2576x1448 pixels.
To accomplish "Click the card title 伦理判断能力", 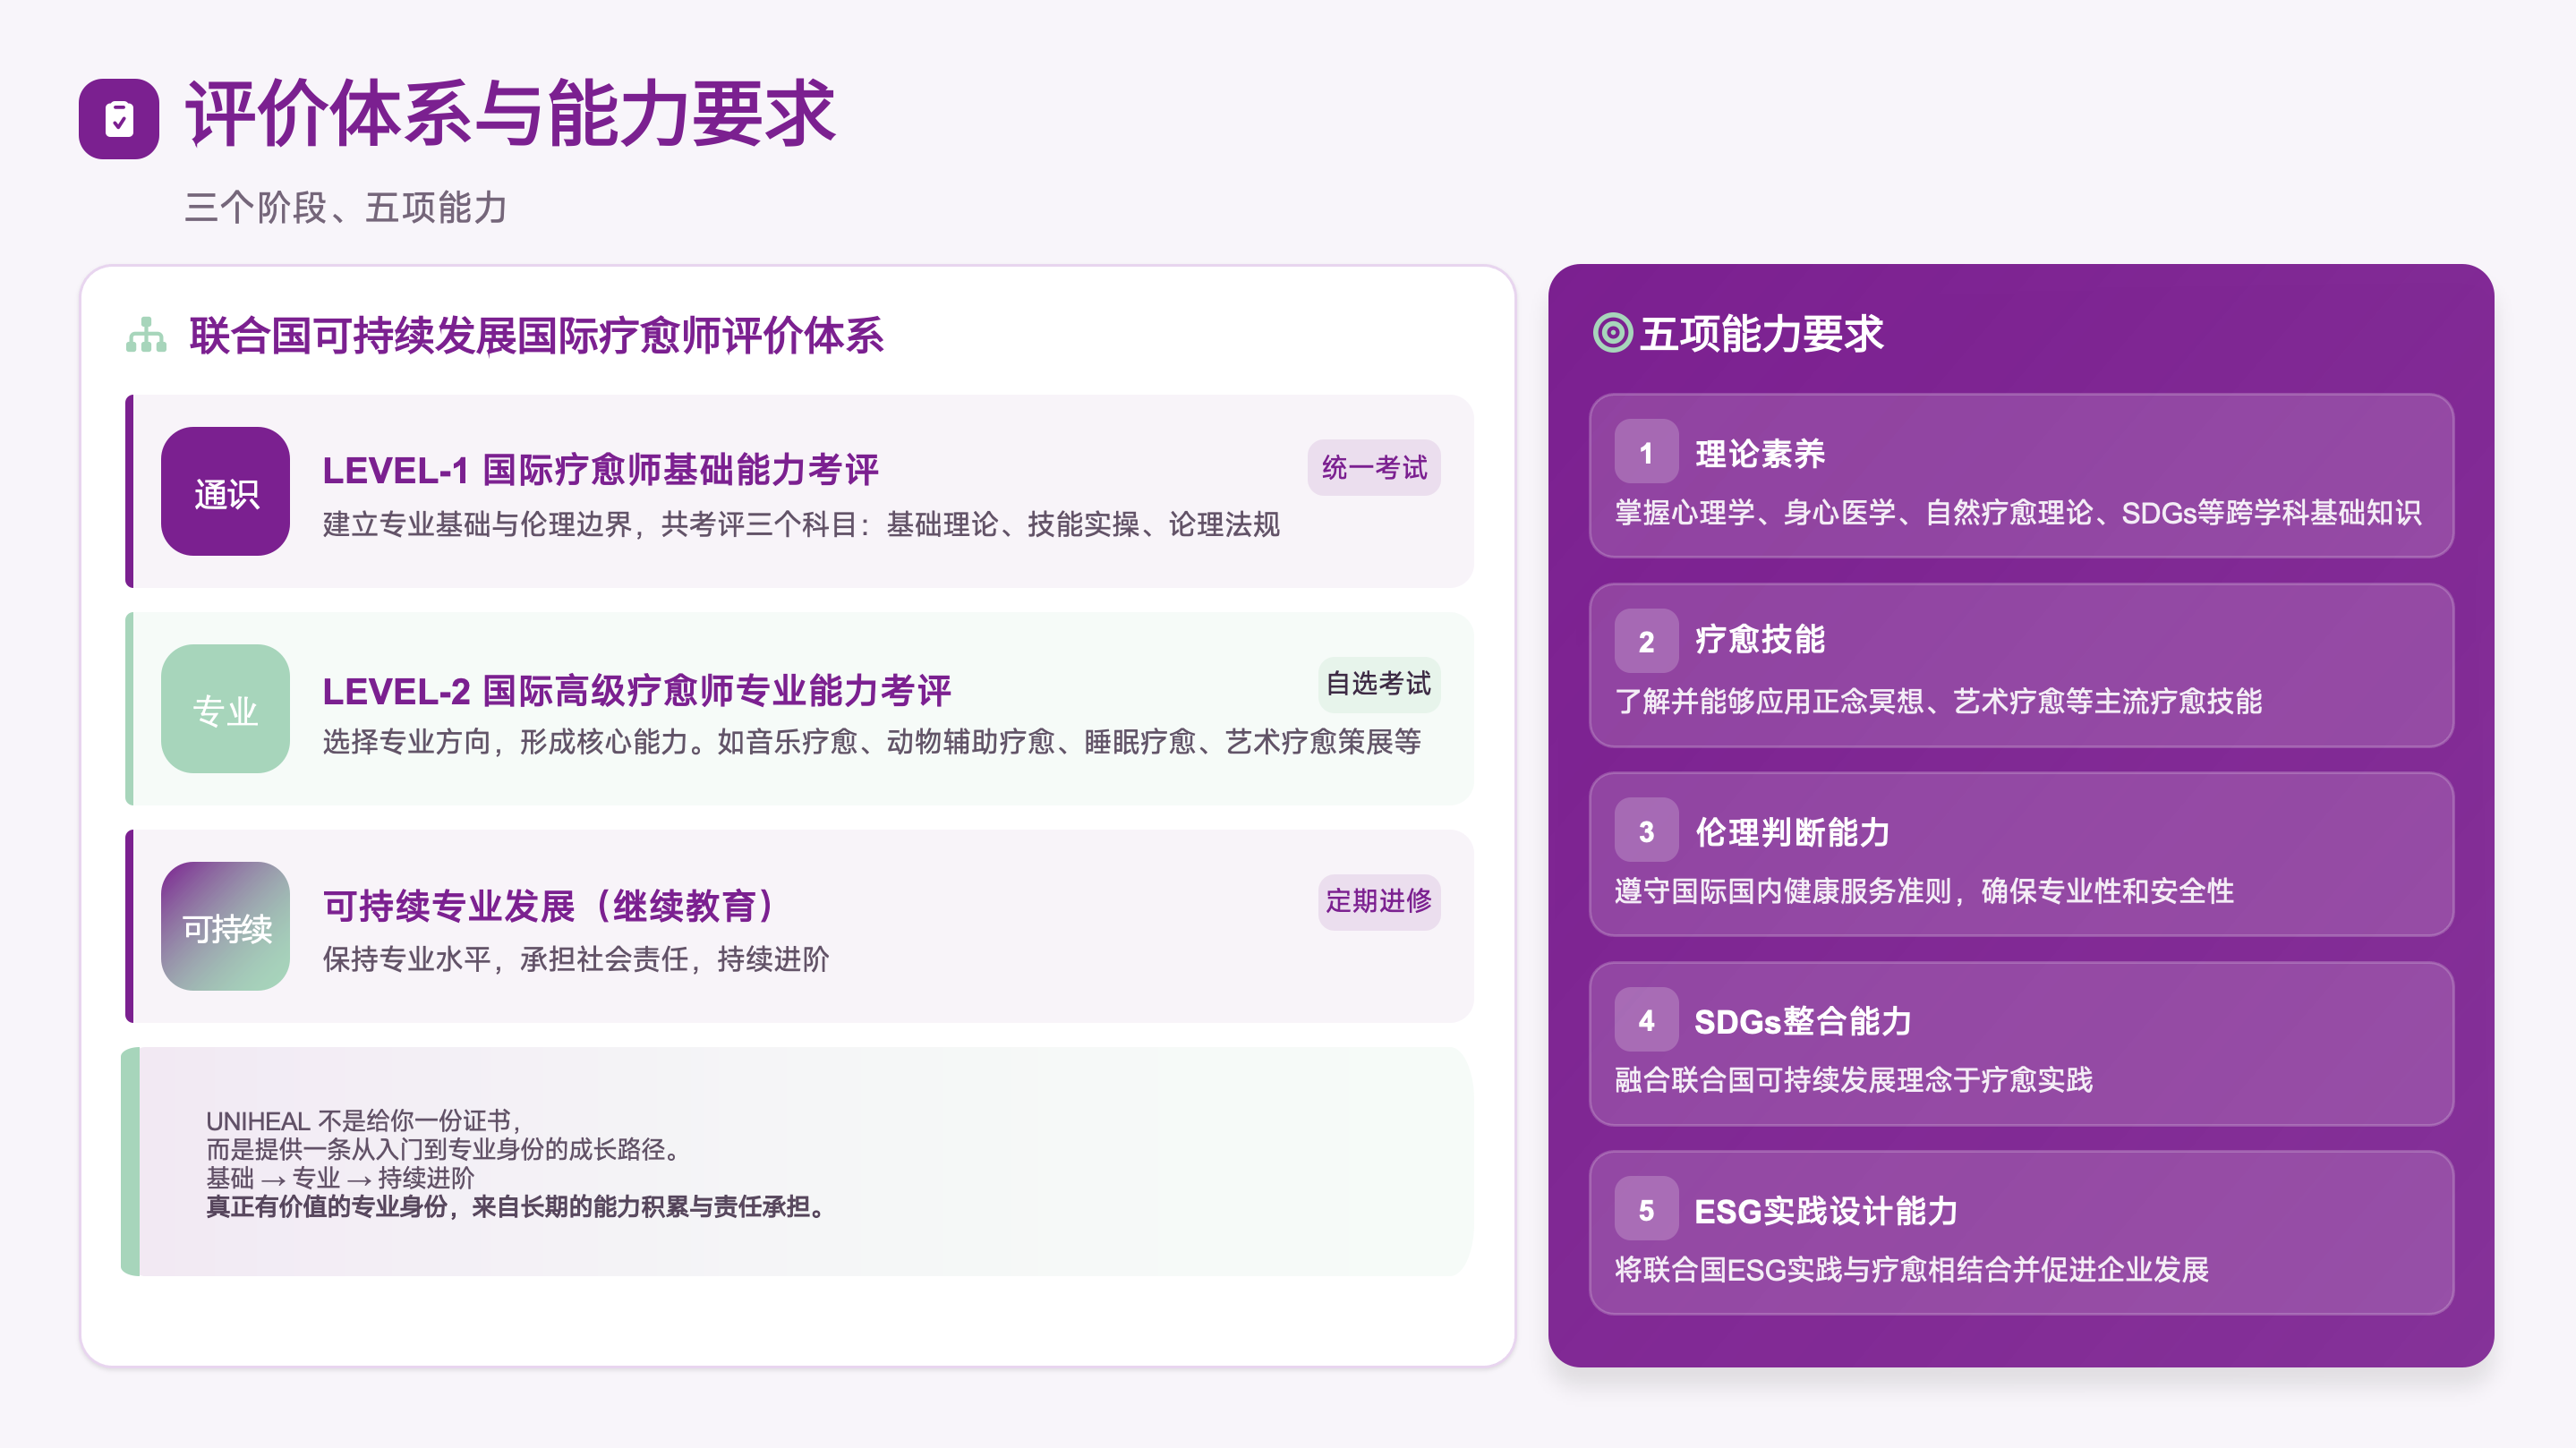I will pyautogui.click(x=1792, y=832).
